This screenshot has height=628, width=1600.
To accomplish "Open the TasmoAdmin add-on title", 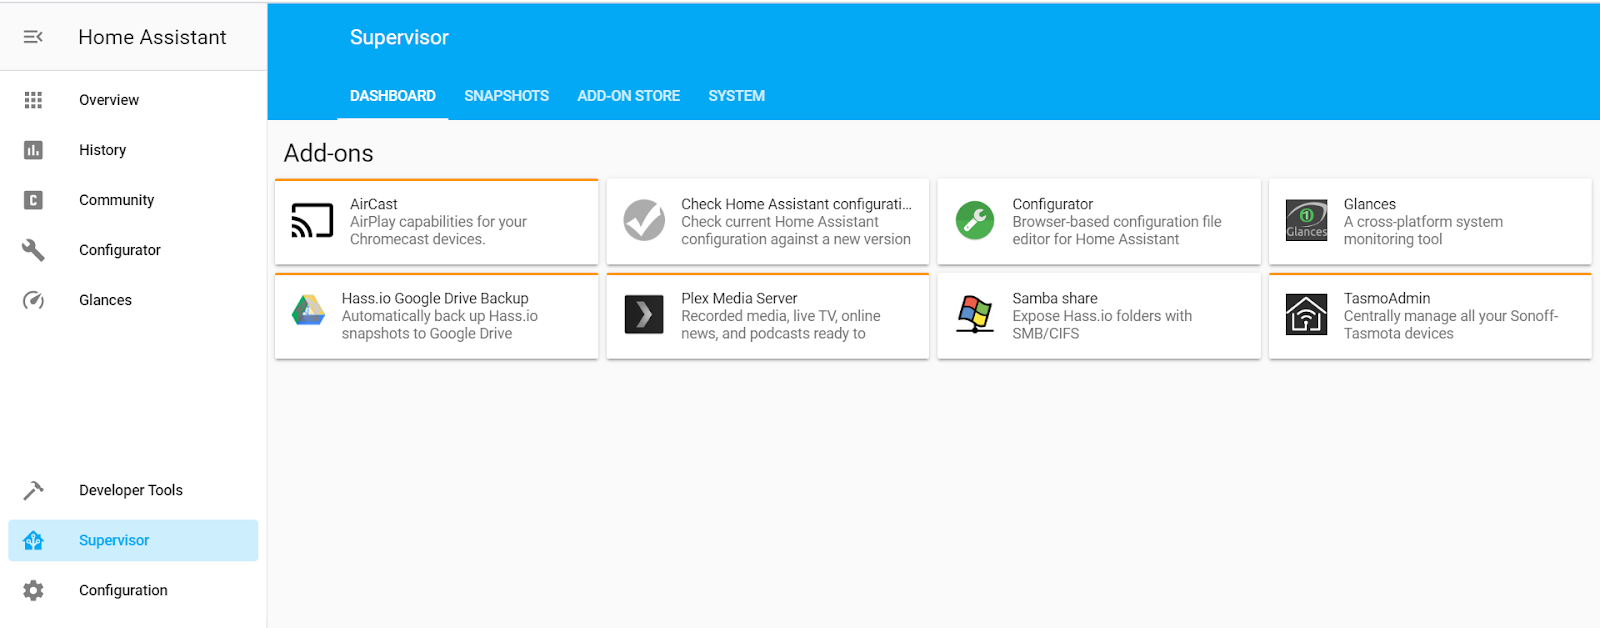I will point(1386,298).
